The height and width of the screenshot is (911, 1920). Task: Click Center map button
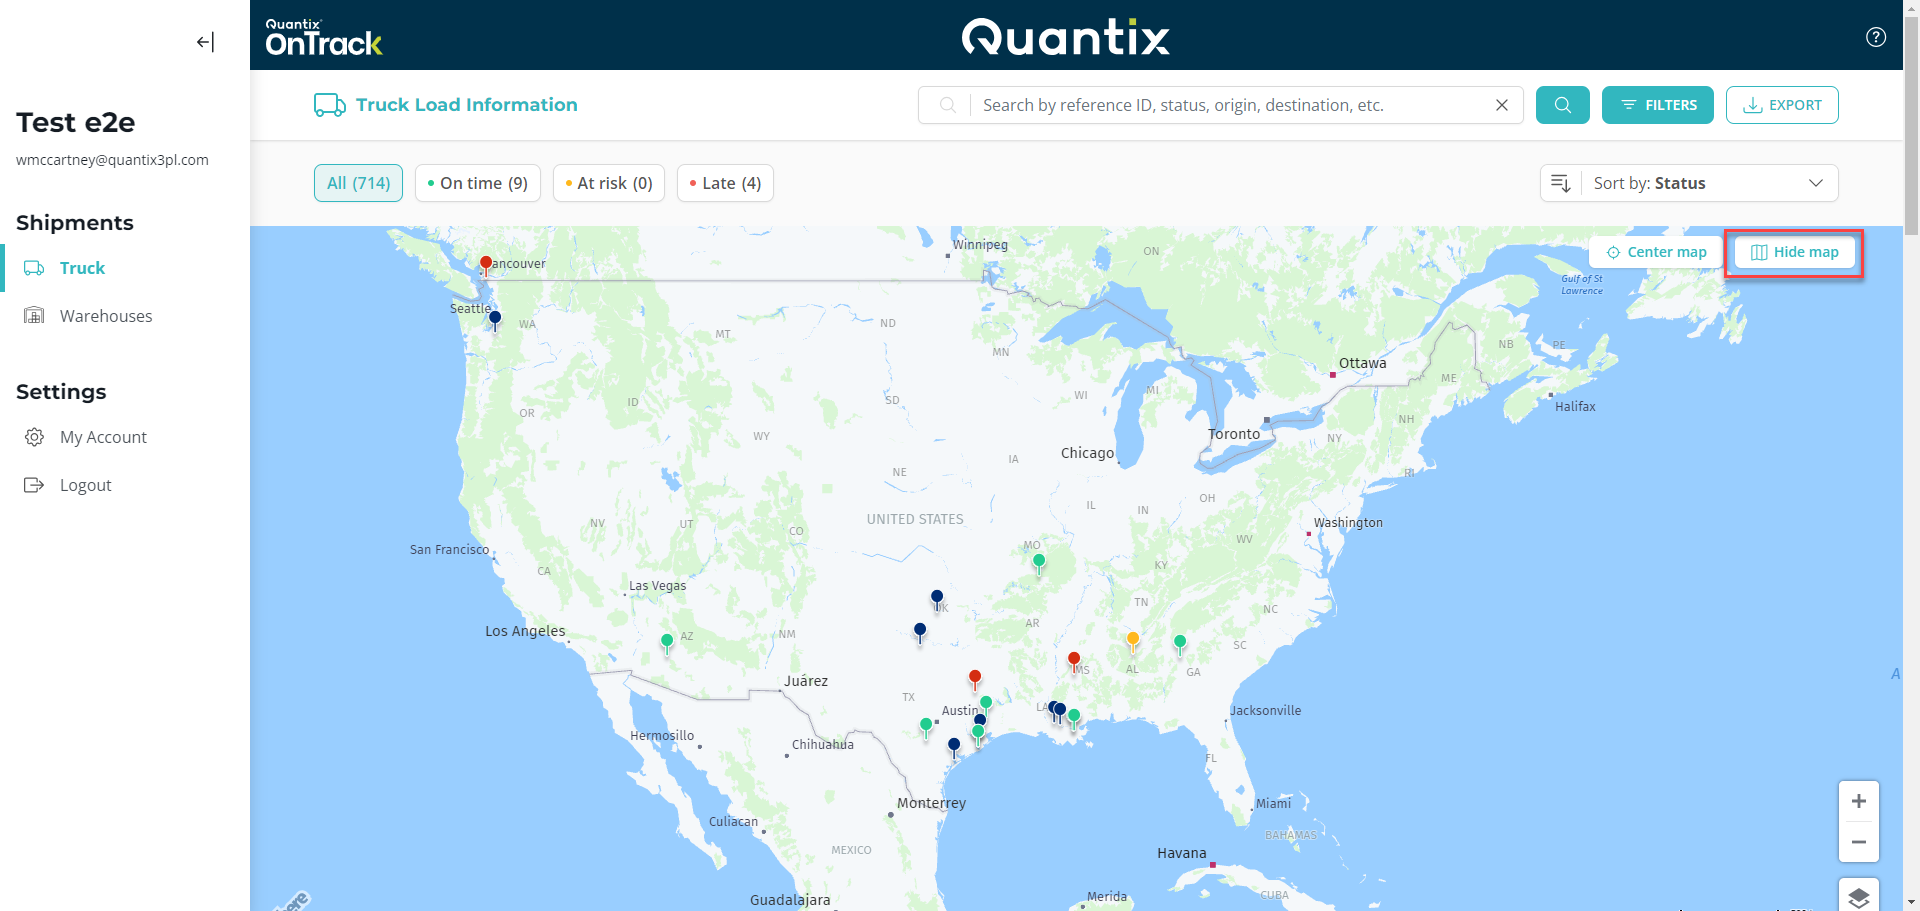(1655, 252)
